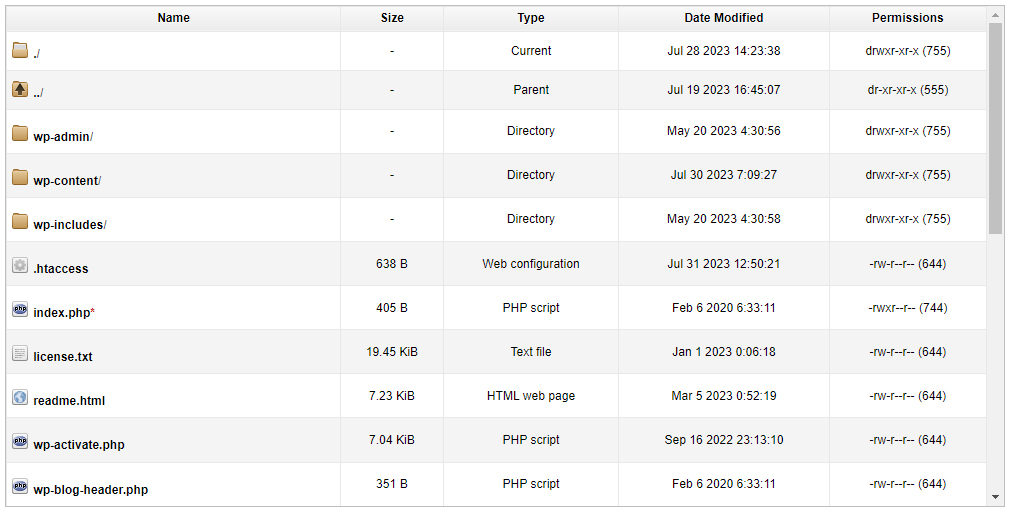Open the wp-content/ directory link

(x=67, y=181)
